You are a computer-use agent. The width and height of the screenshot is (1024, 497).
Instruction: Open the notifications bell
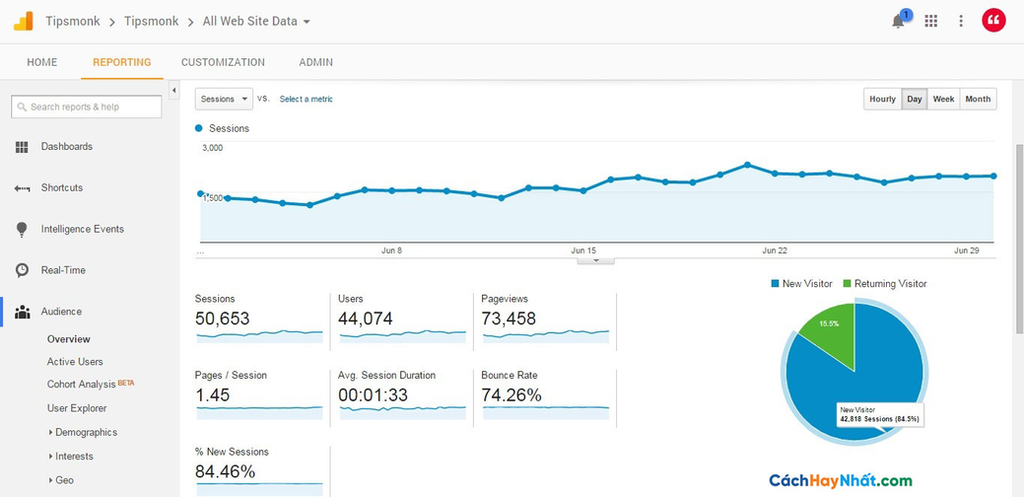coord(899,21)
